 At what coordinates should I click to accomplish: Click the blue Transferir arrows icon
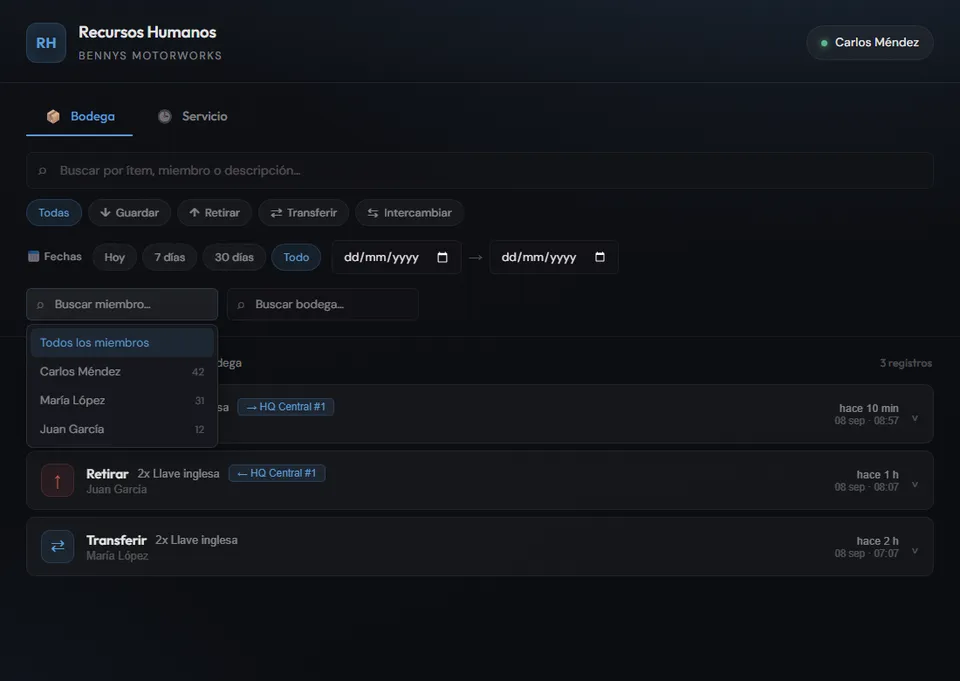click(x=58, y=546)
